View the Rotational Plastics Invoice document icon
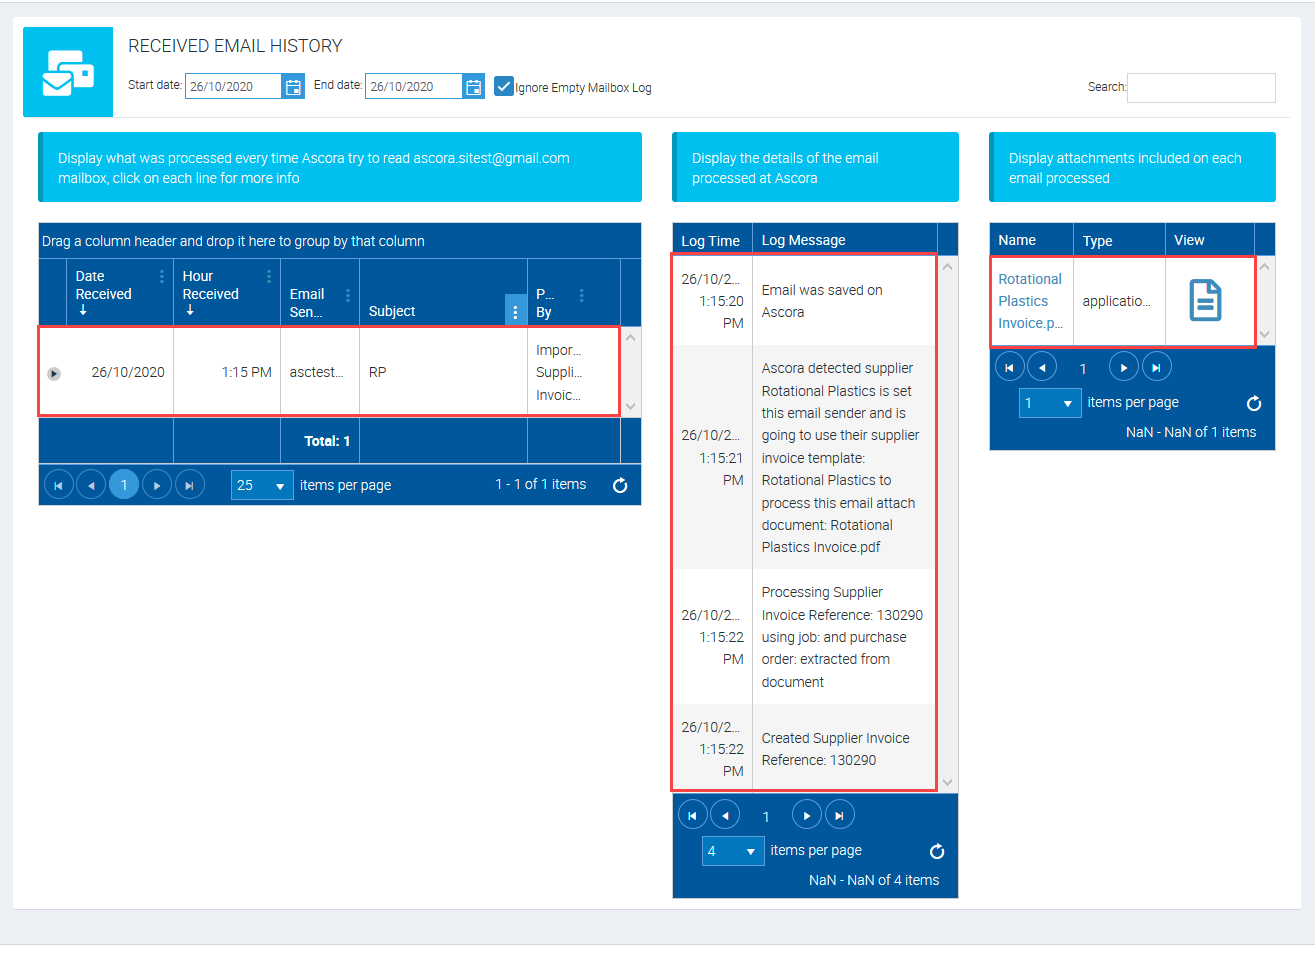1315x961 pixels. [1205, 301]
